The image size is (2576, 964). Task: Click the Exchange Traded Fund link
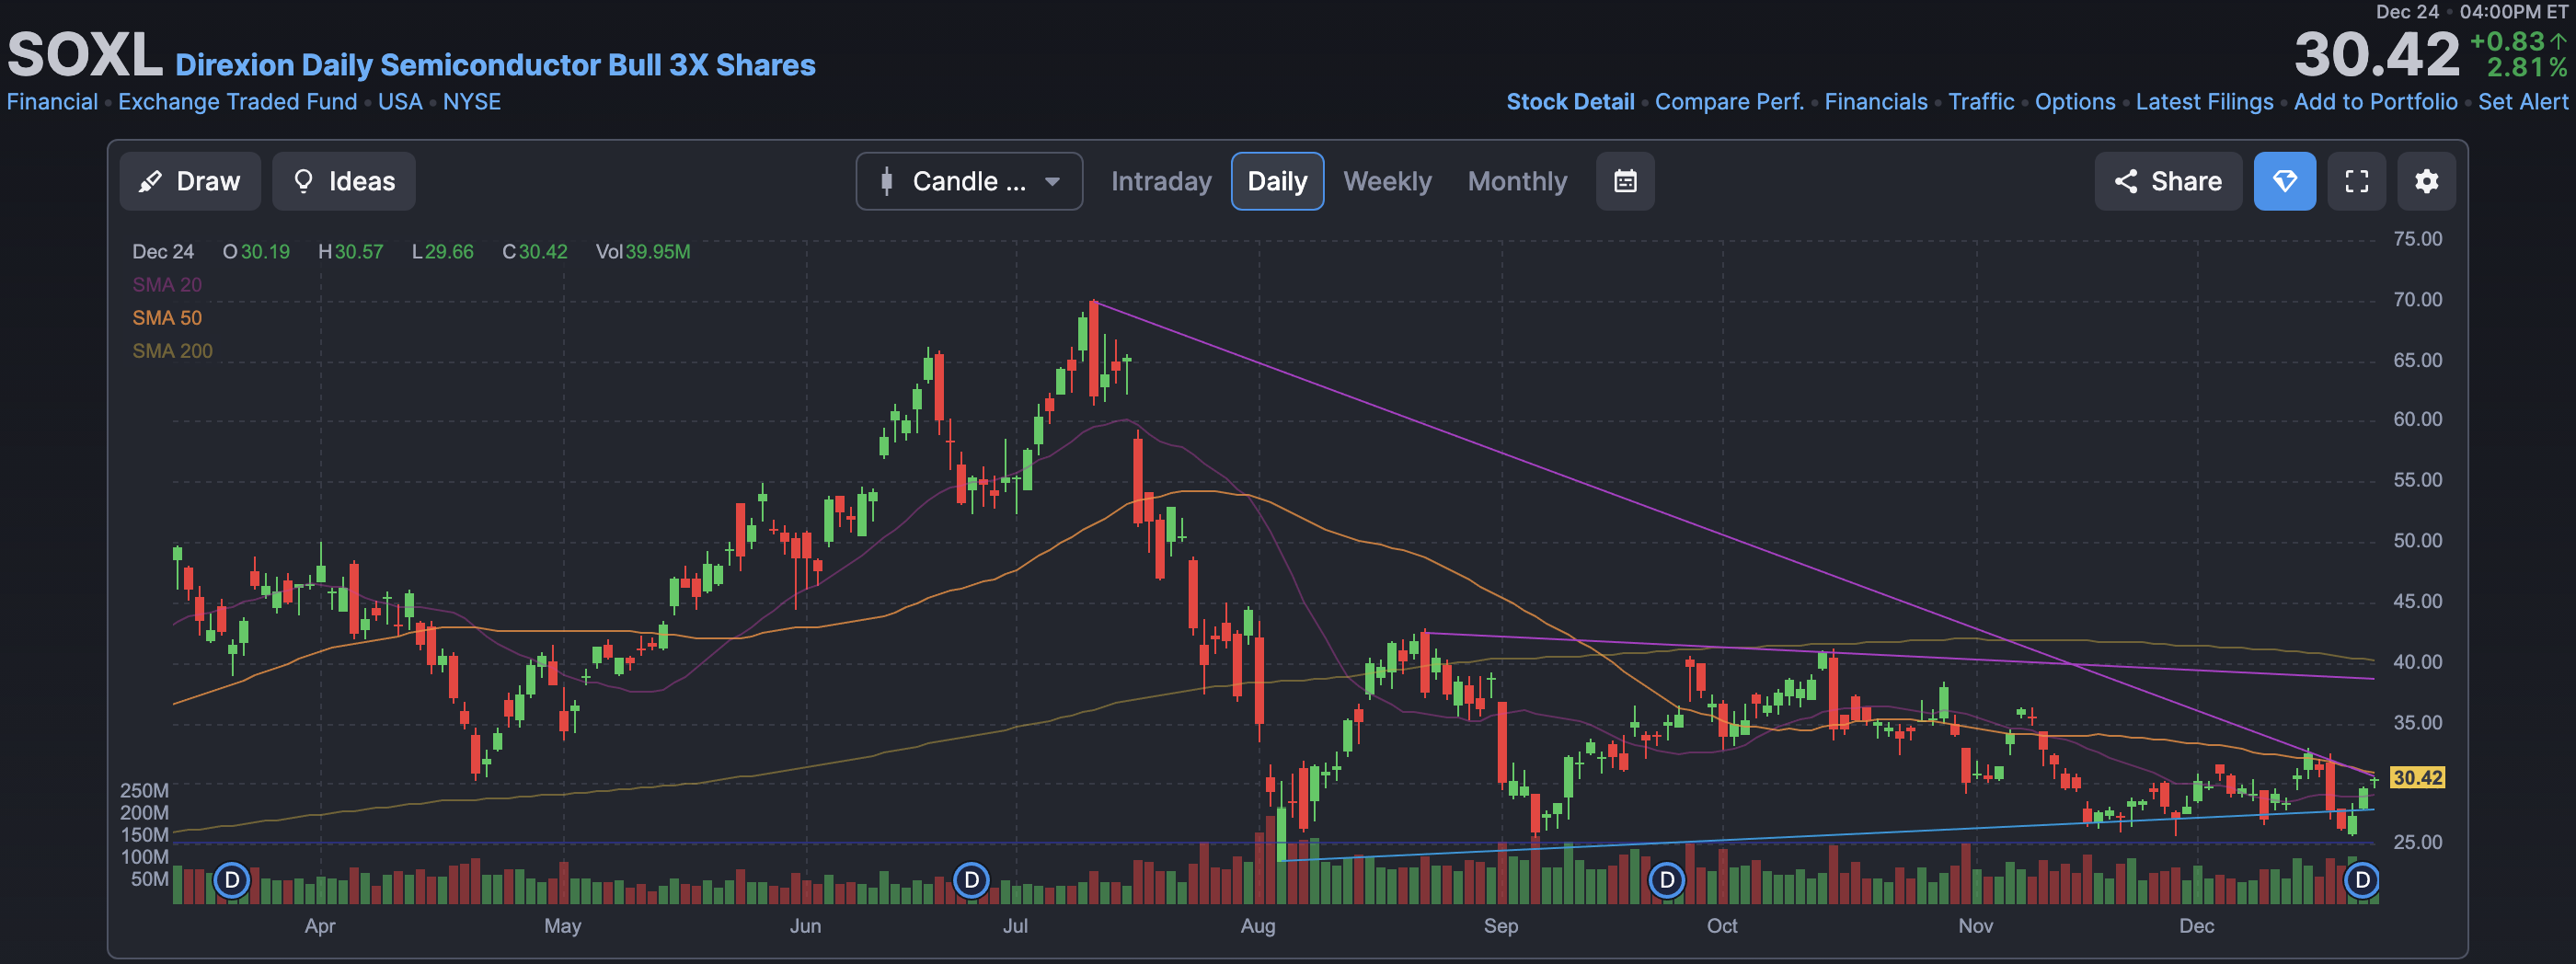(237, 102)
